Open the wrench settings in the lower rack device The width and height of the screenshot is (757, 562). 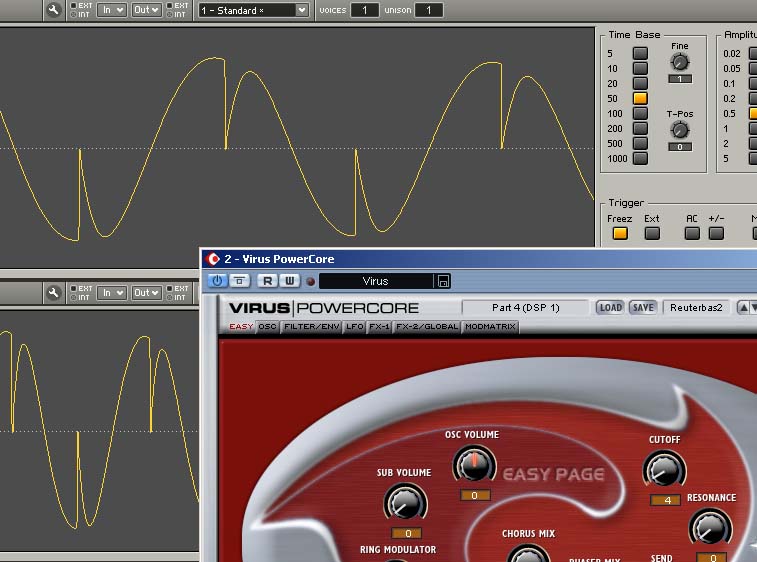click(x=54, y=293)
